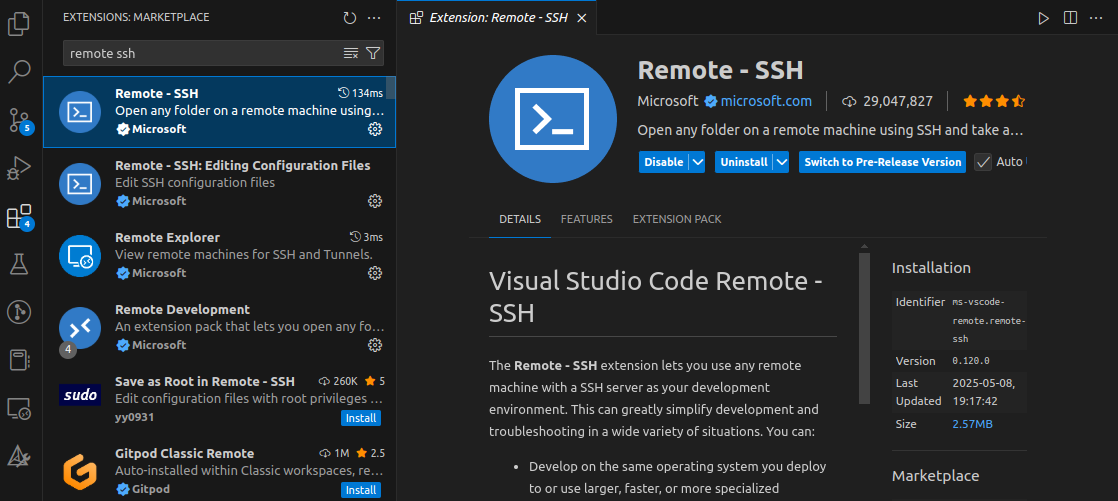This screenshot has height=501, width=1118.
Task: Switch to the Extension Pack tab
Action: 677,219
